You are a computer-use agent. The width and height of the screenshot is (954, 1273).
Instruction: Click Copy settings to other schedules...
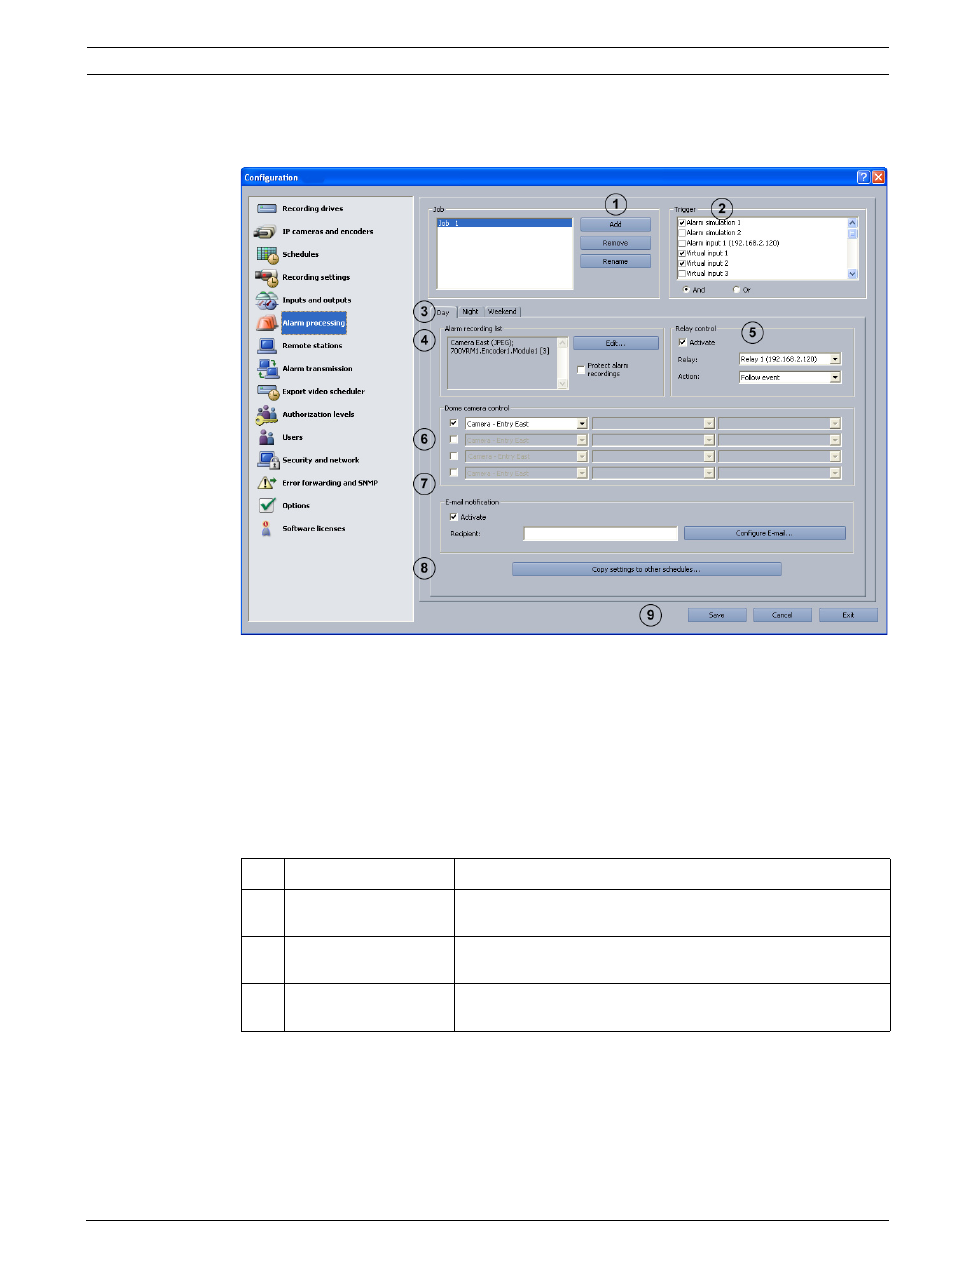(646, 570)
